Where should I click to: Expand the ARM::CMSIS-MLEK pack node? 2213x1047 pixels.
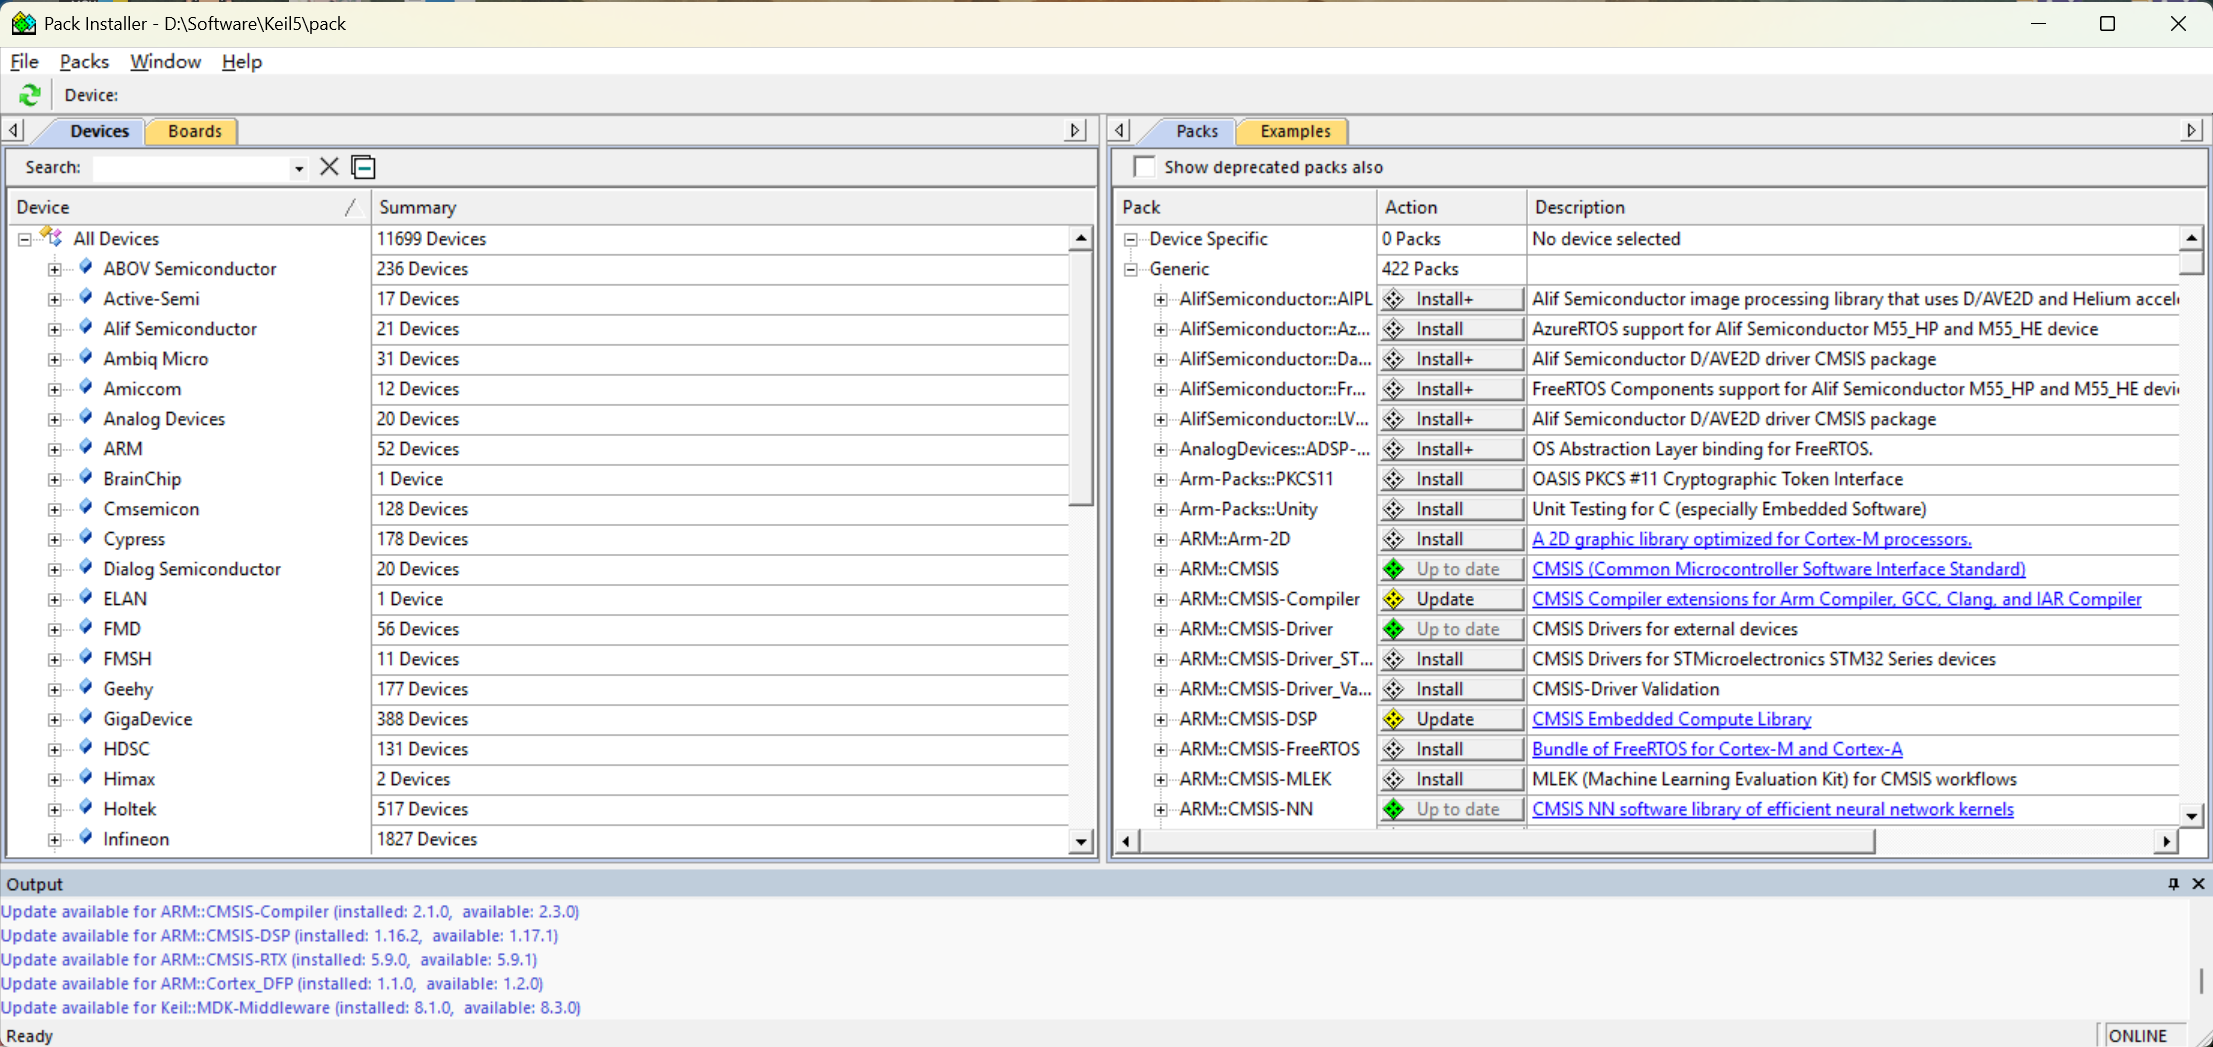(x=1161, y=779)
